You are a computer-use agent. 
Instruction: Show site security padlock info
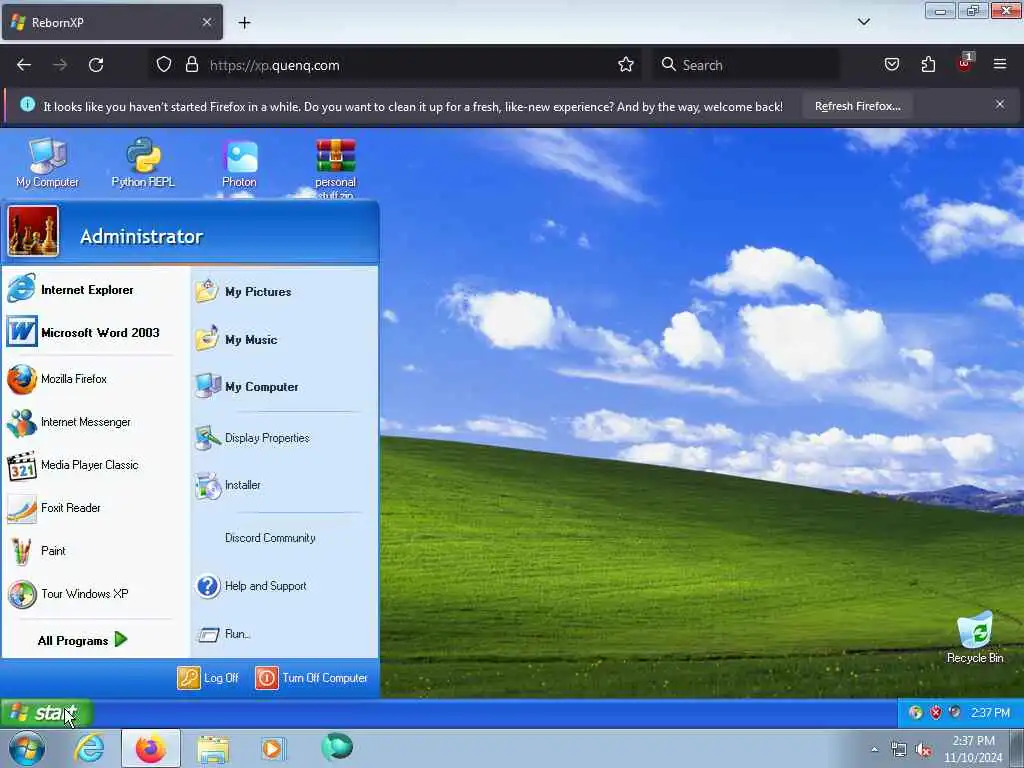[x=192, y=65]
